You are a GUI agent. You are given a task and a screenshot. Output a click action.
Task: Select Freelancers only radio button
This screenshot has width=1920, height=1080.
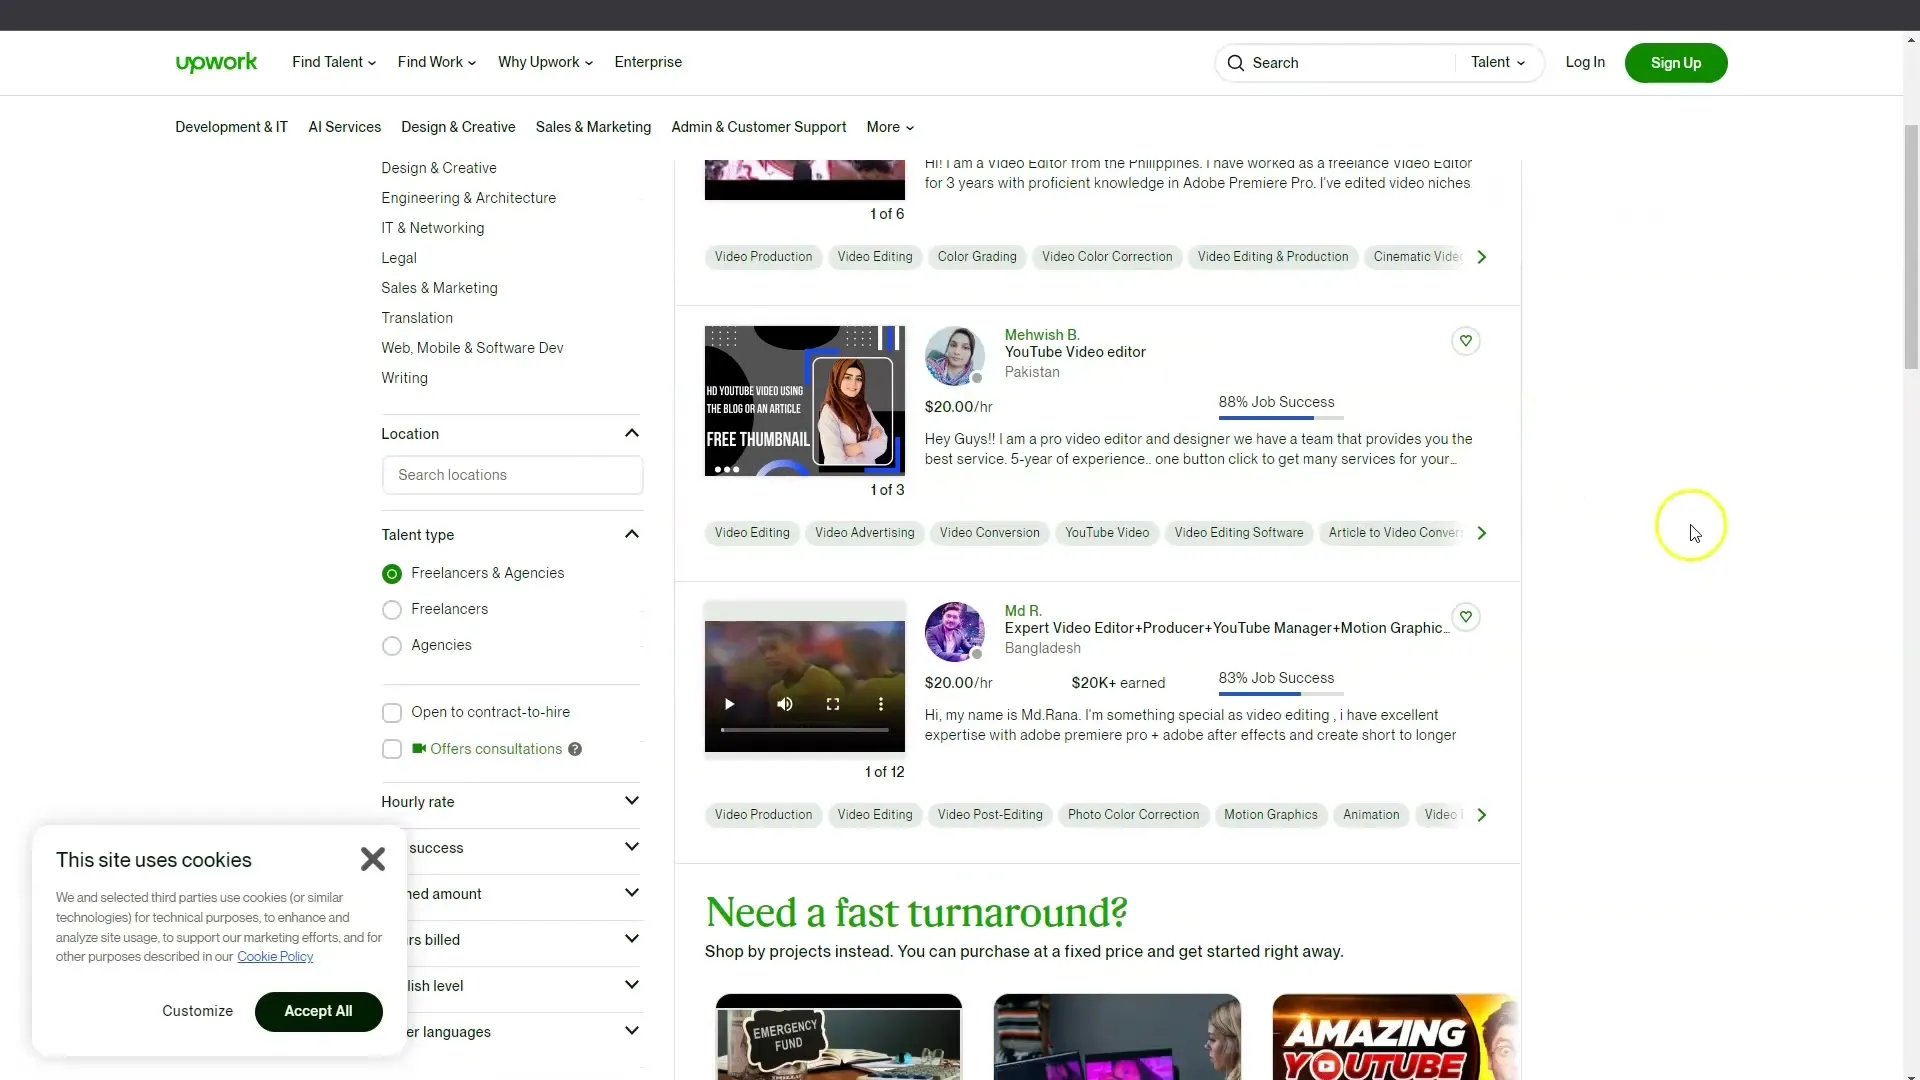(x=392, y=609)
